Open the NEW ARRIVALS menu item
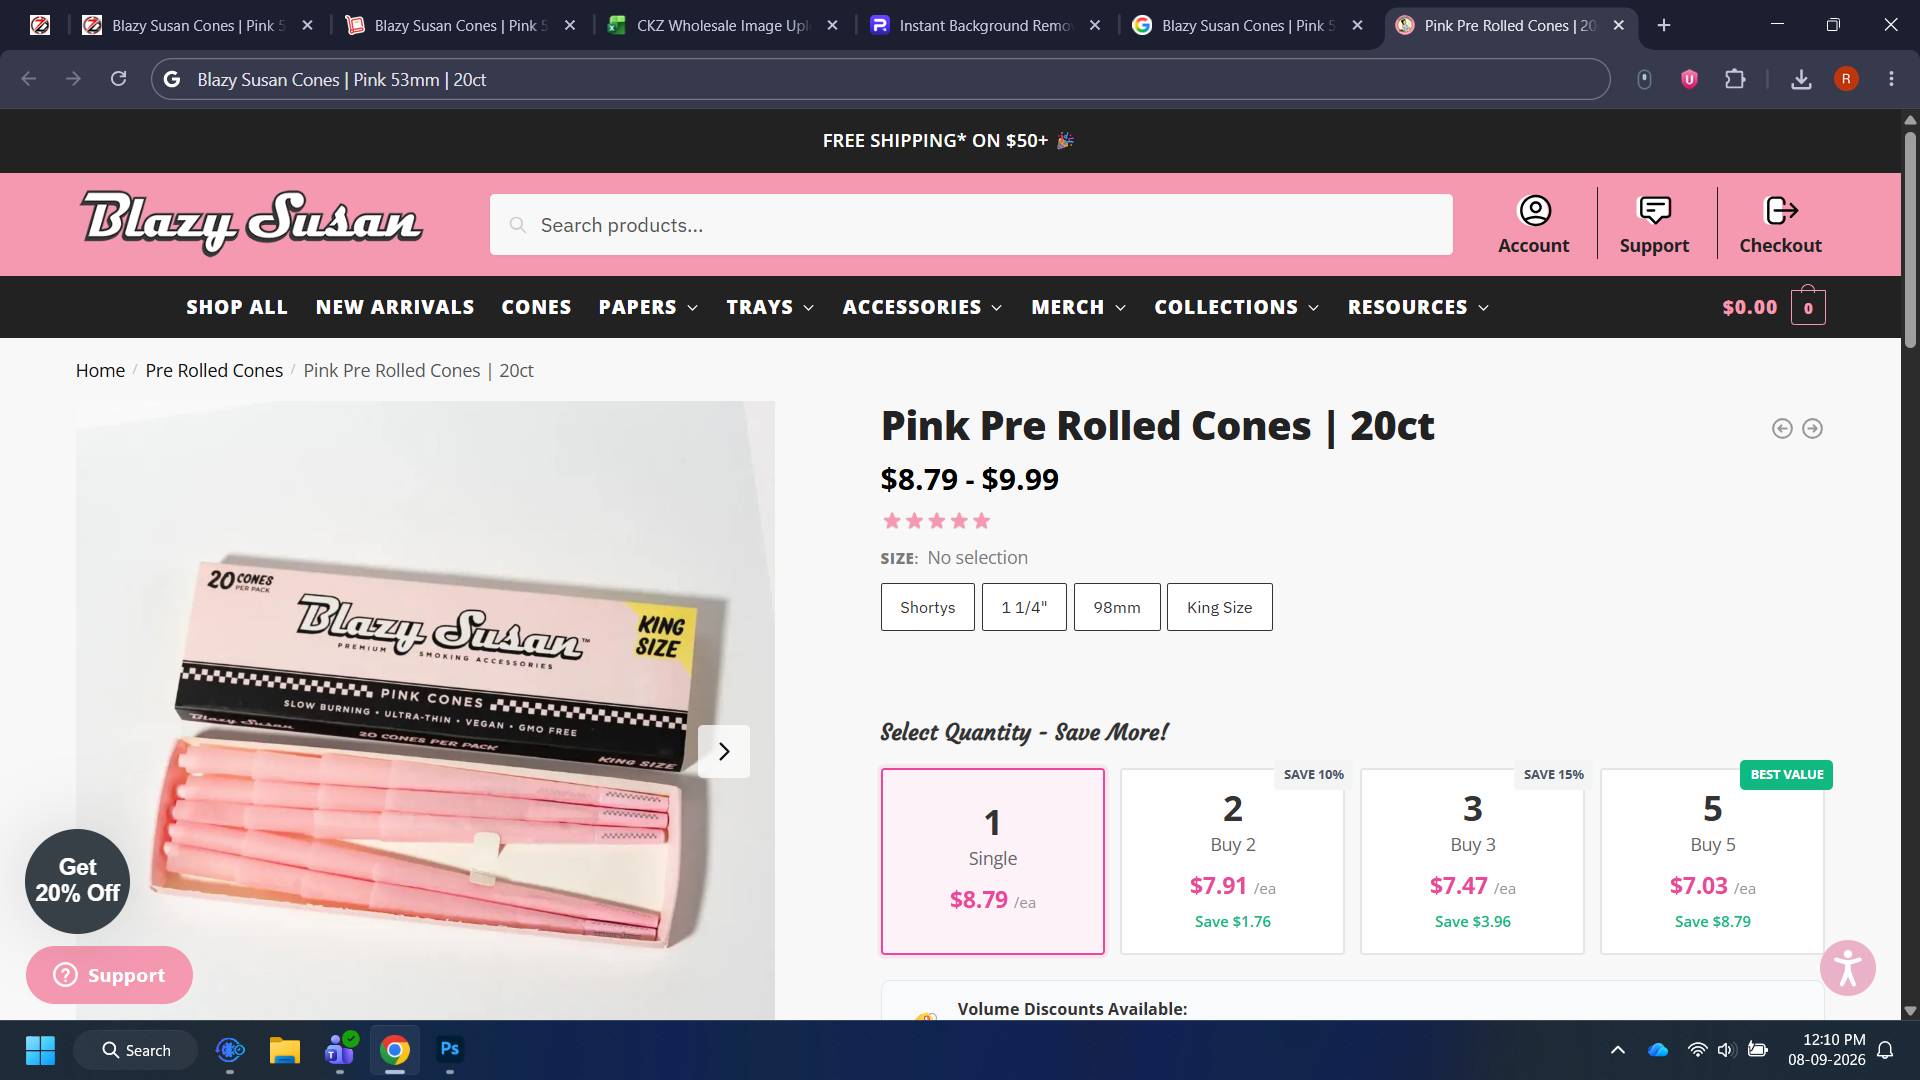 (x=395, y=307)
